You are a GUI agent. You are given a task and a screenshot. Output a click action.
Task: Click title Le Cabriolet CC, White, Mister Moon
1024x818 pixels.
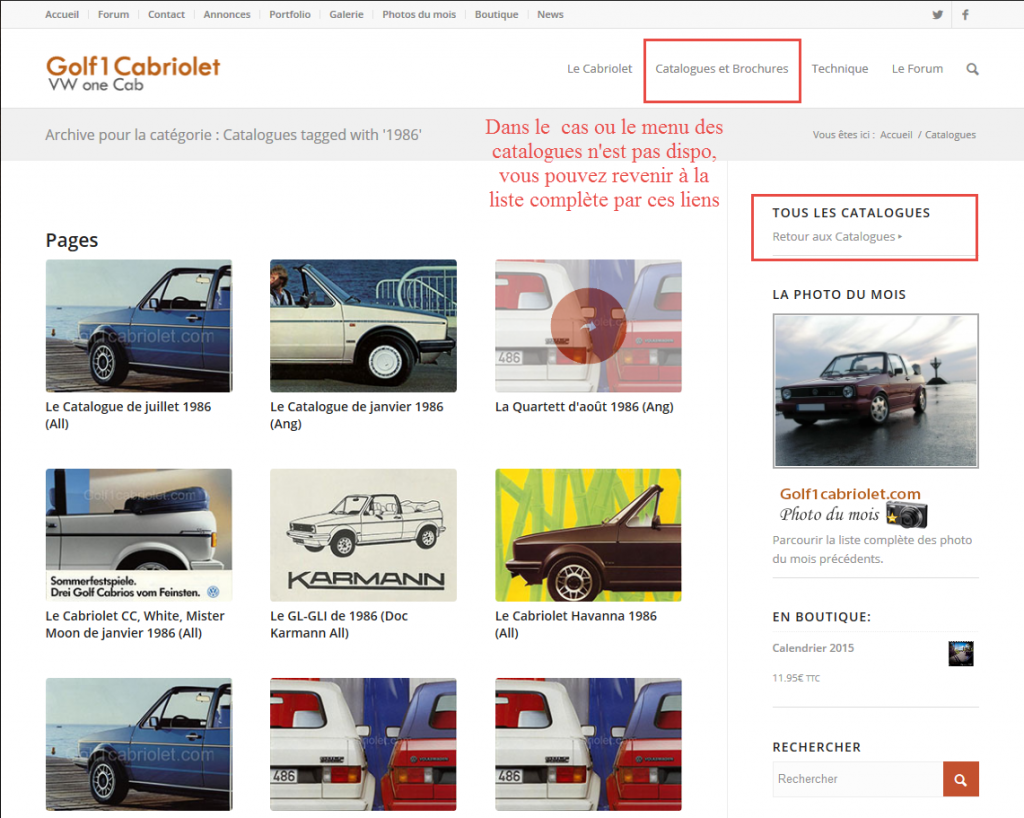[x=135, y=624]
